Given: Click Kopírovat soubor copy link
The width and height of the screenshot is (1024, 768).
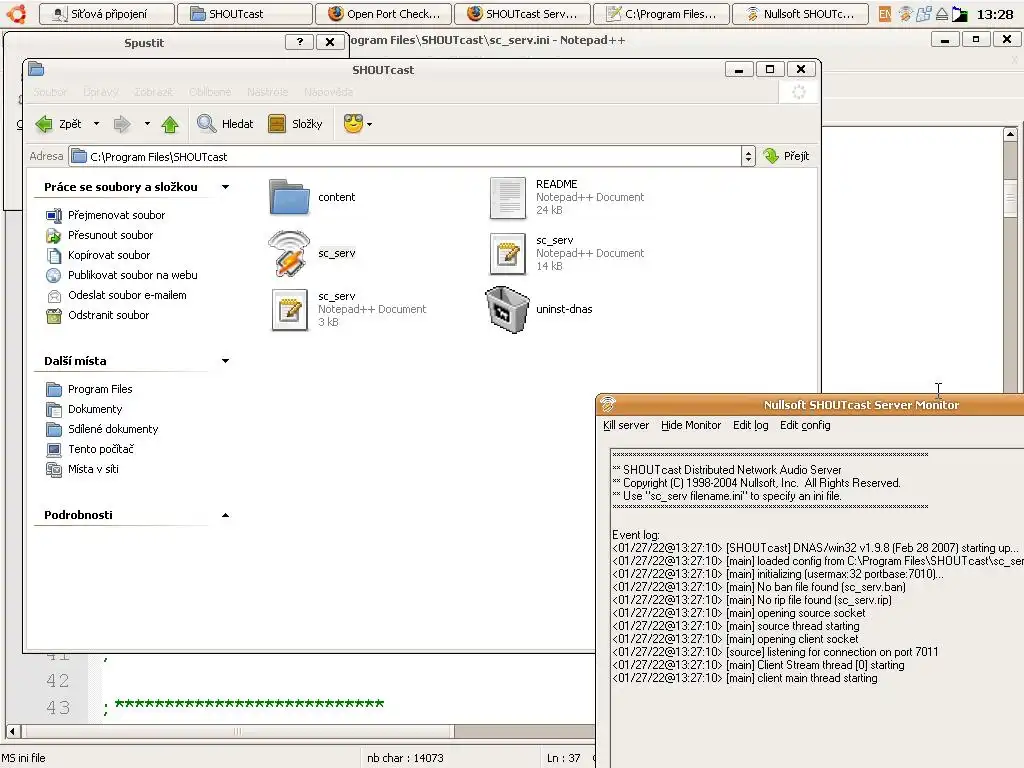Looking at the screenshot, I should coord(109,255).
